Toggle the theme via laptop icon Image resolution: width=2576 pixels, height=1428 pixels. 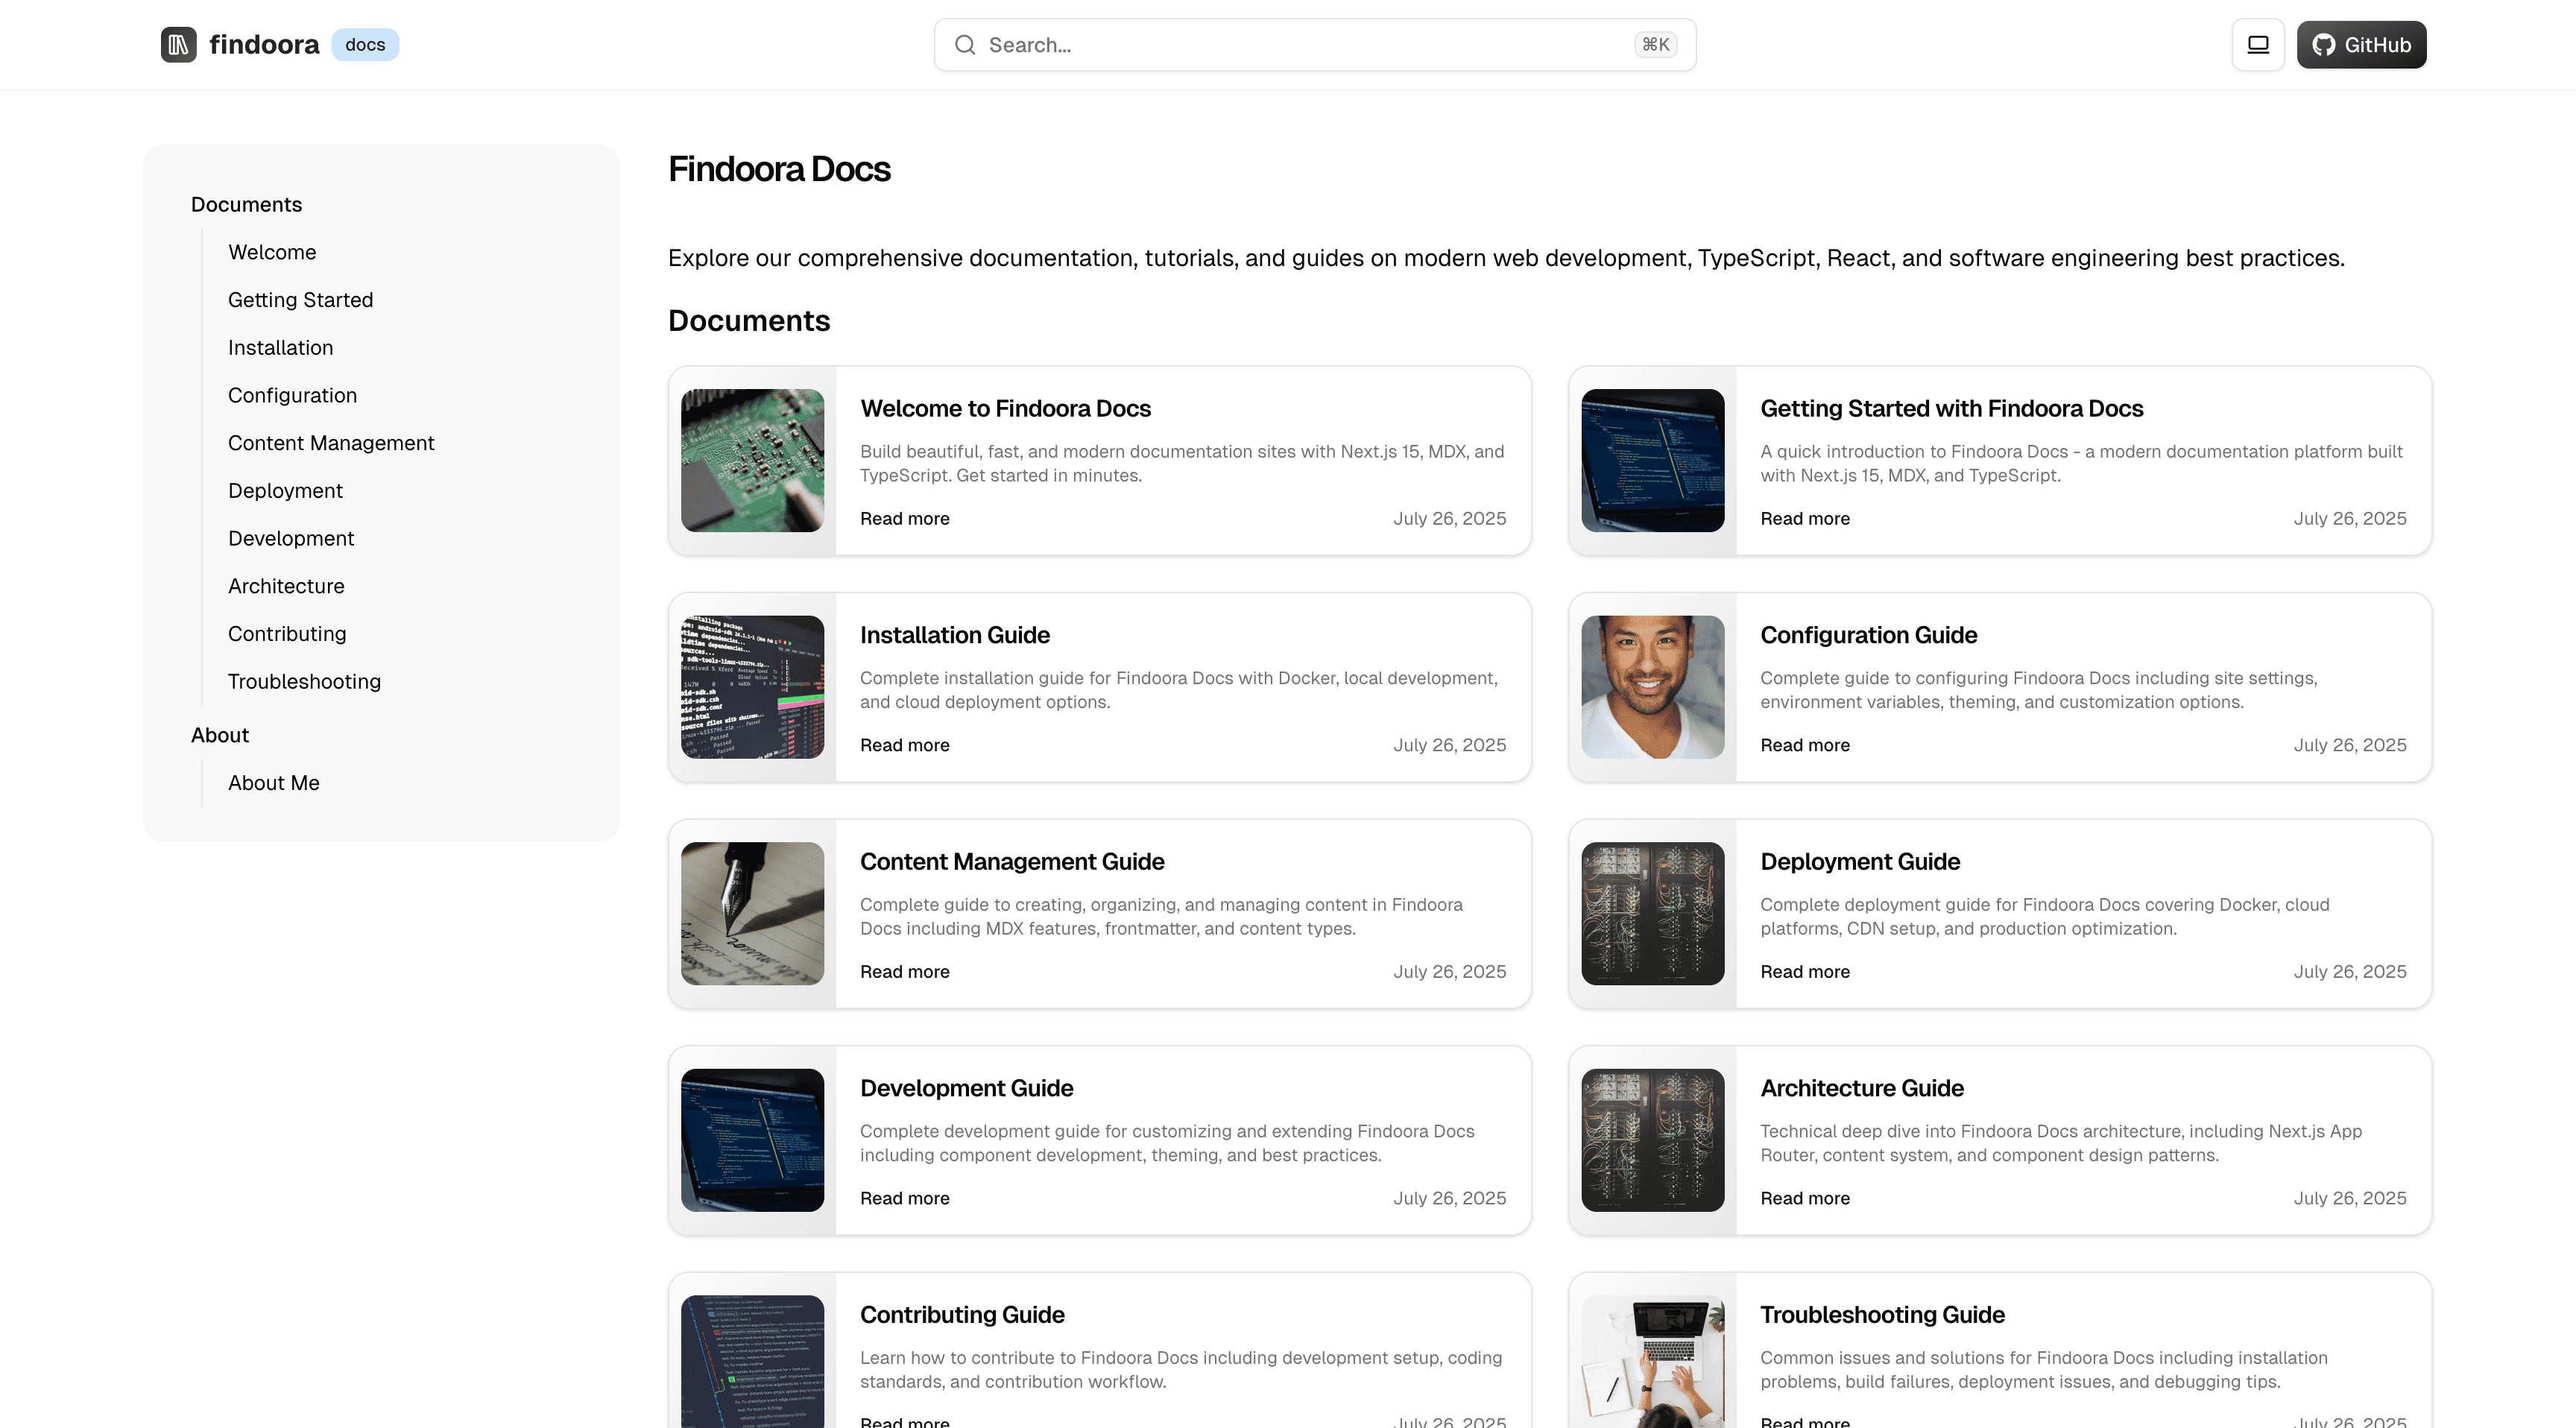(x=2257, y=45)
